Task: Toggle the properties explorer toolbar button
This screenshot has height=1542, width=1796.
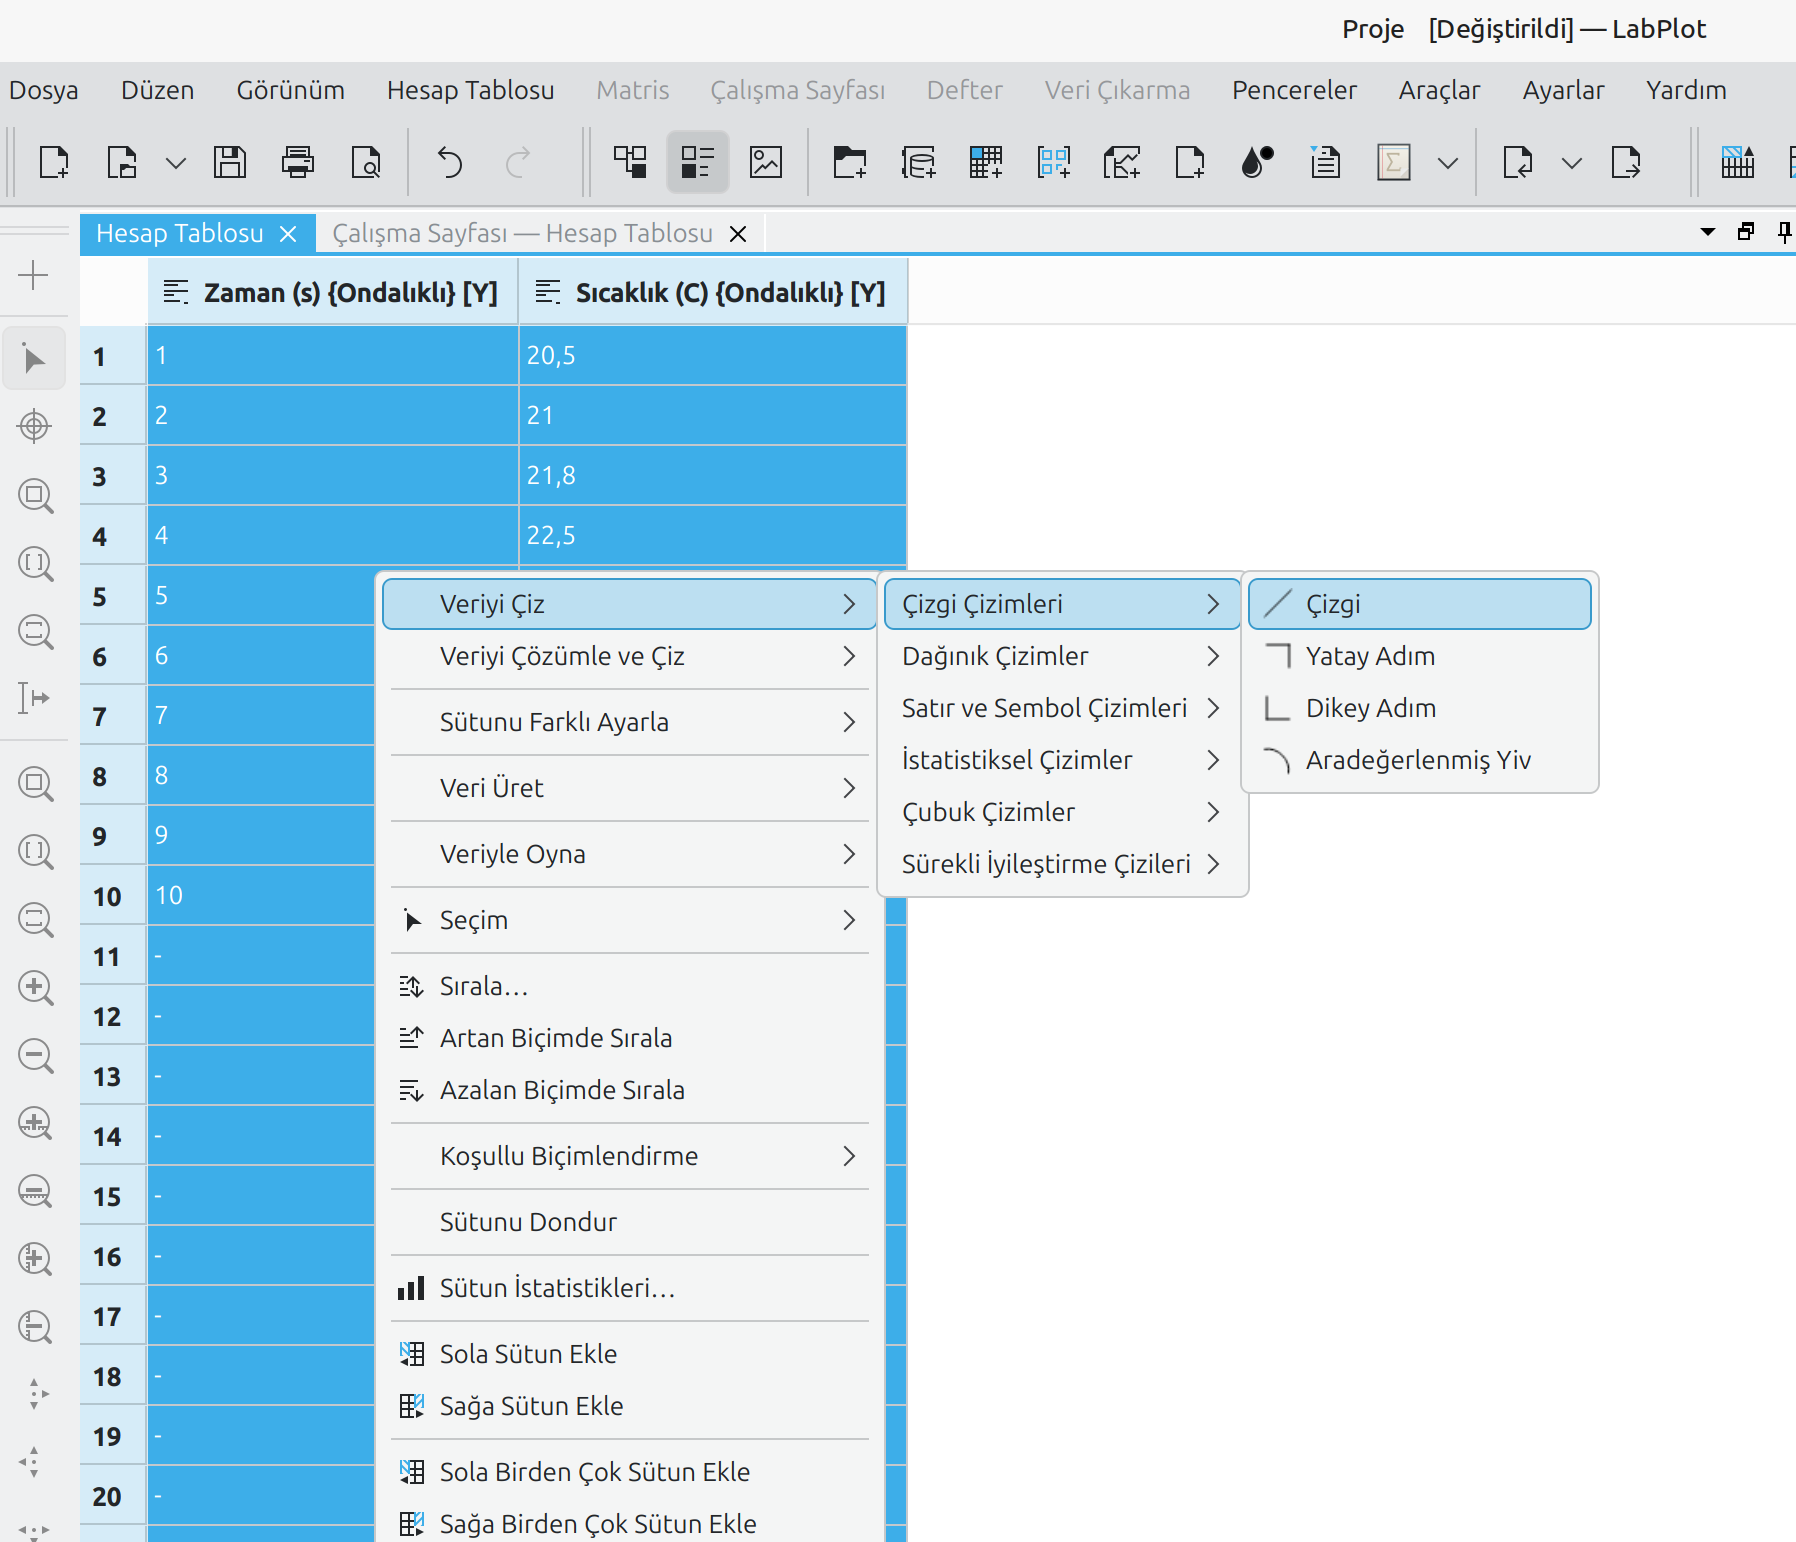Action: [697, 161]
